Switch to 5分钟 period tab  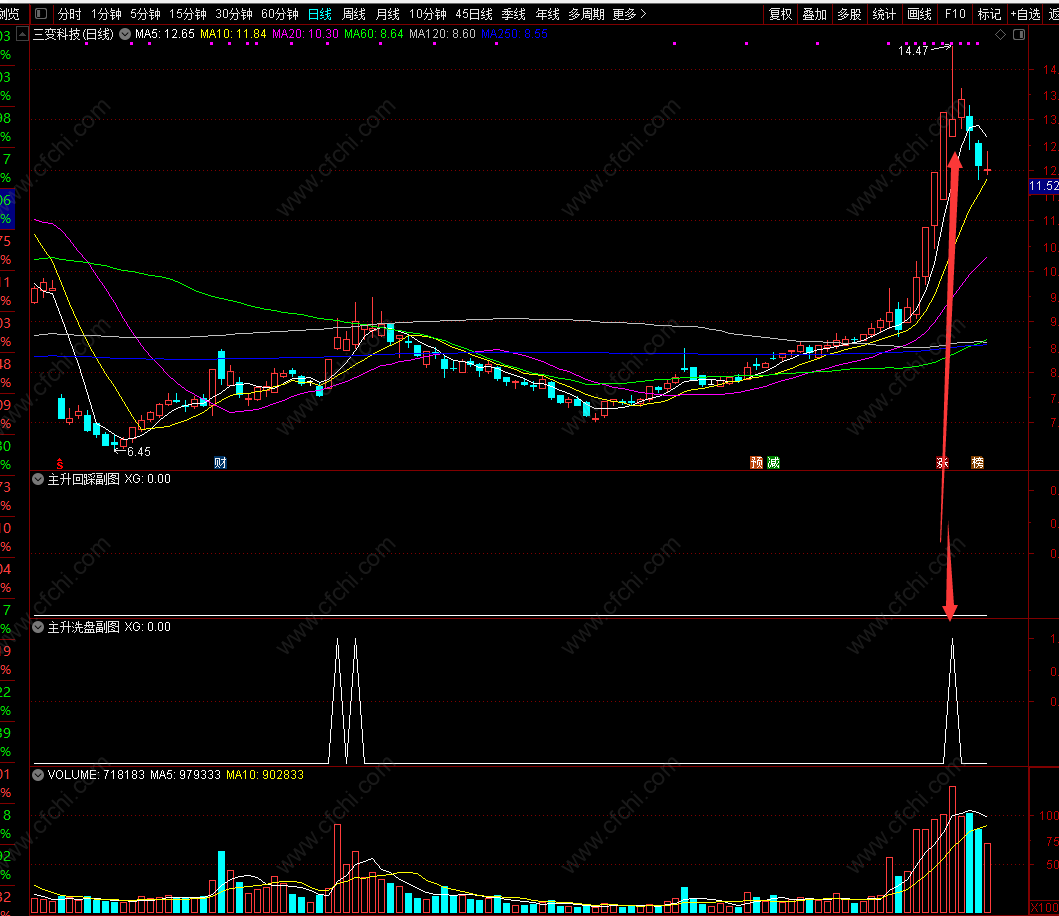click(145, 14)
